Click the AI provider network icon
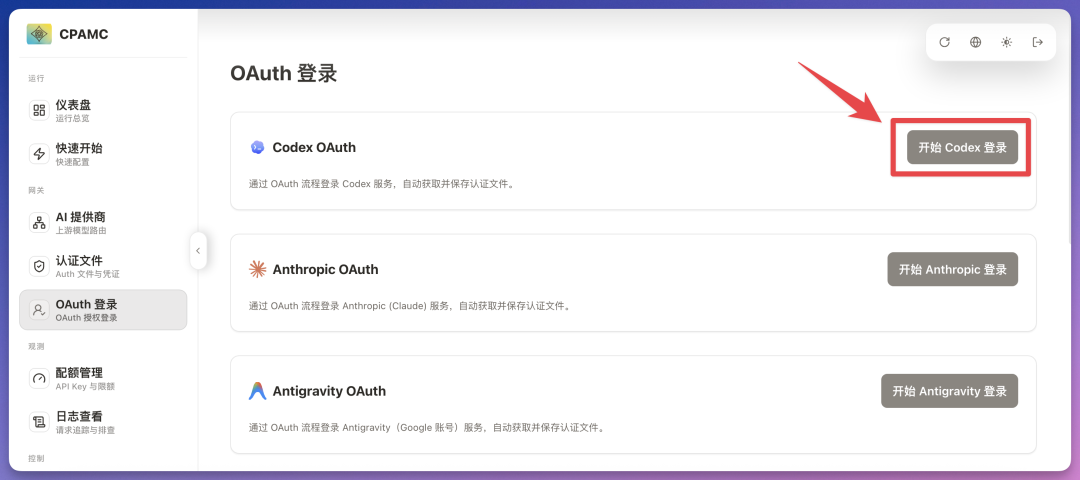Viewport: 1080px width, 480px height. (39, 222)
